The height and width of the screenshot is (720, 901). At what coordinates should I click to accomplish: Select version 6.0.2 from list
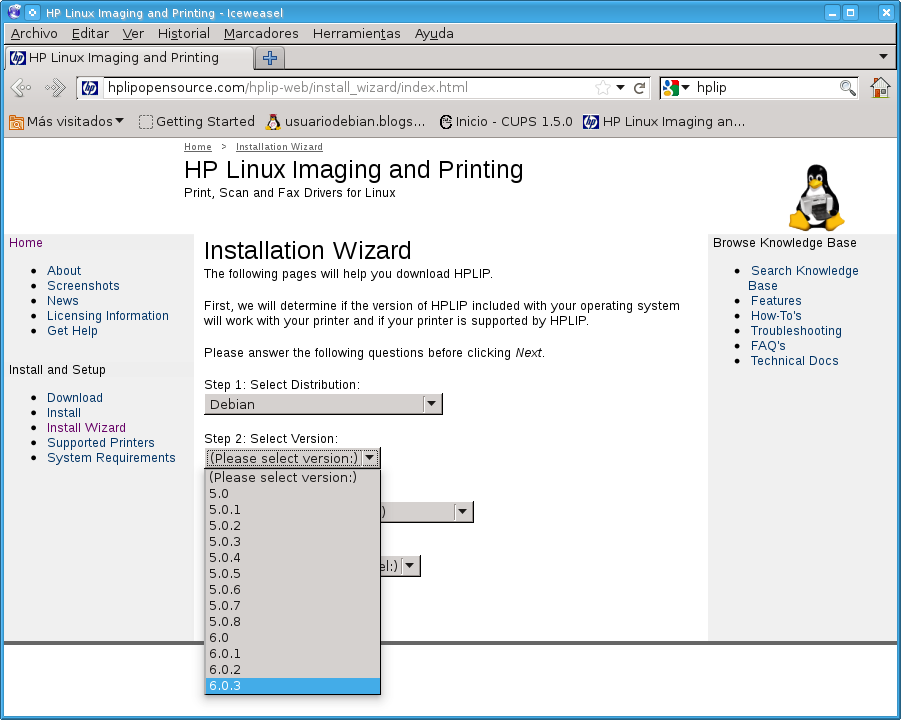tap(292, 670)
